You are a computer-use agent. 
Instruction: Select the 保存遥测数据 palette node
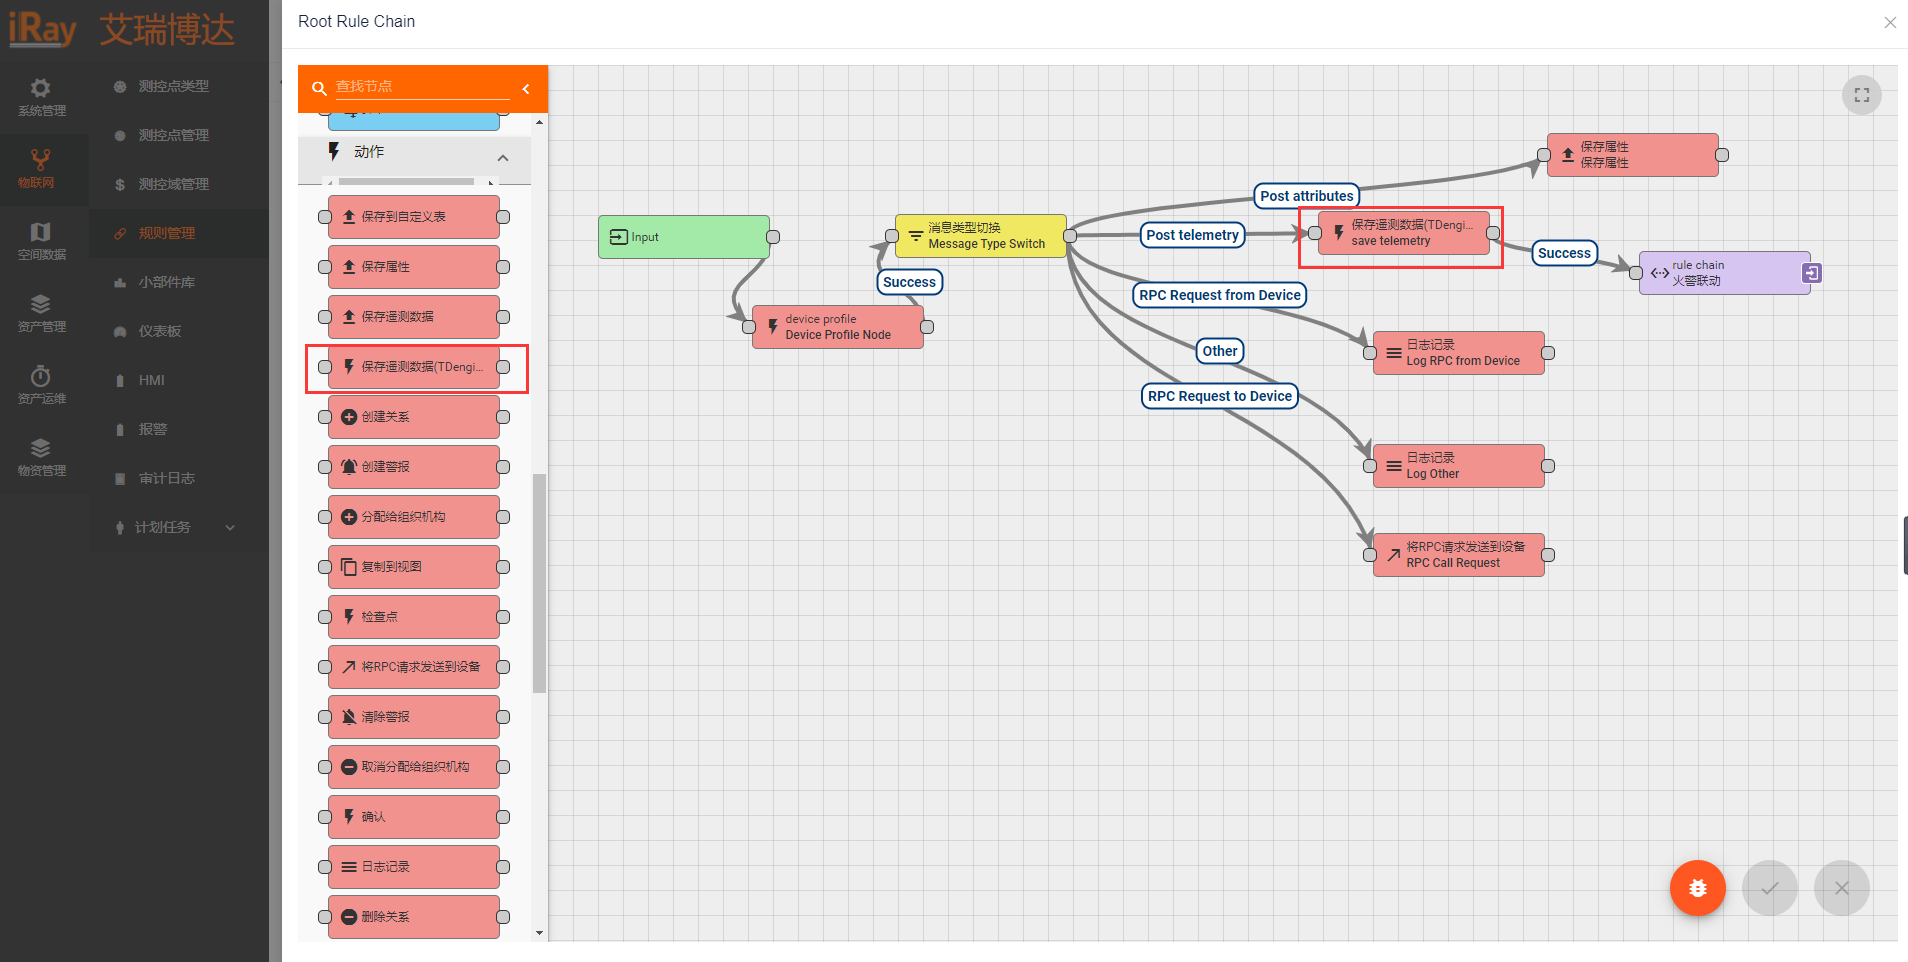coord(414,317)
